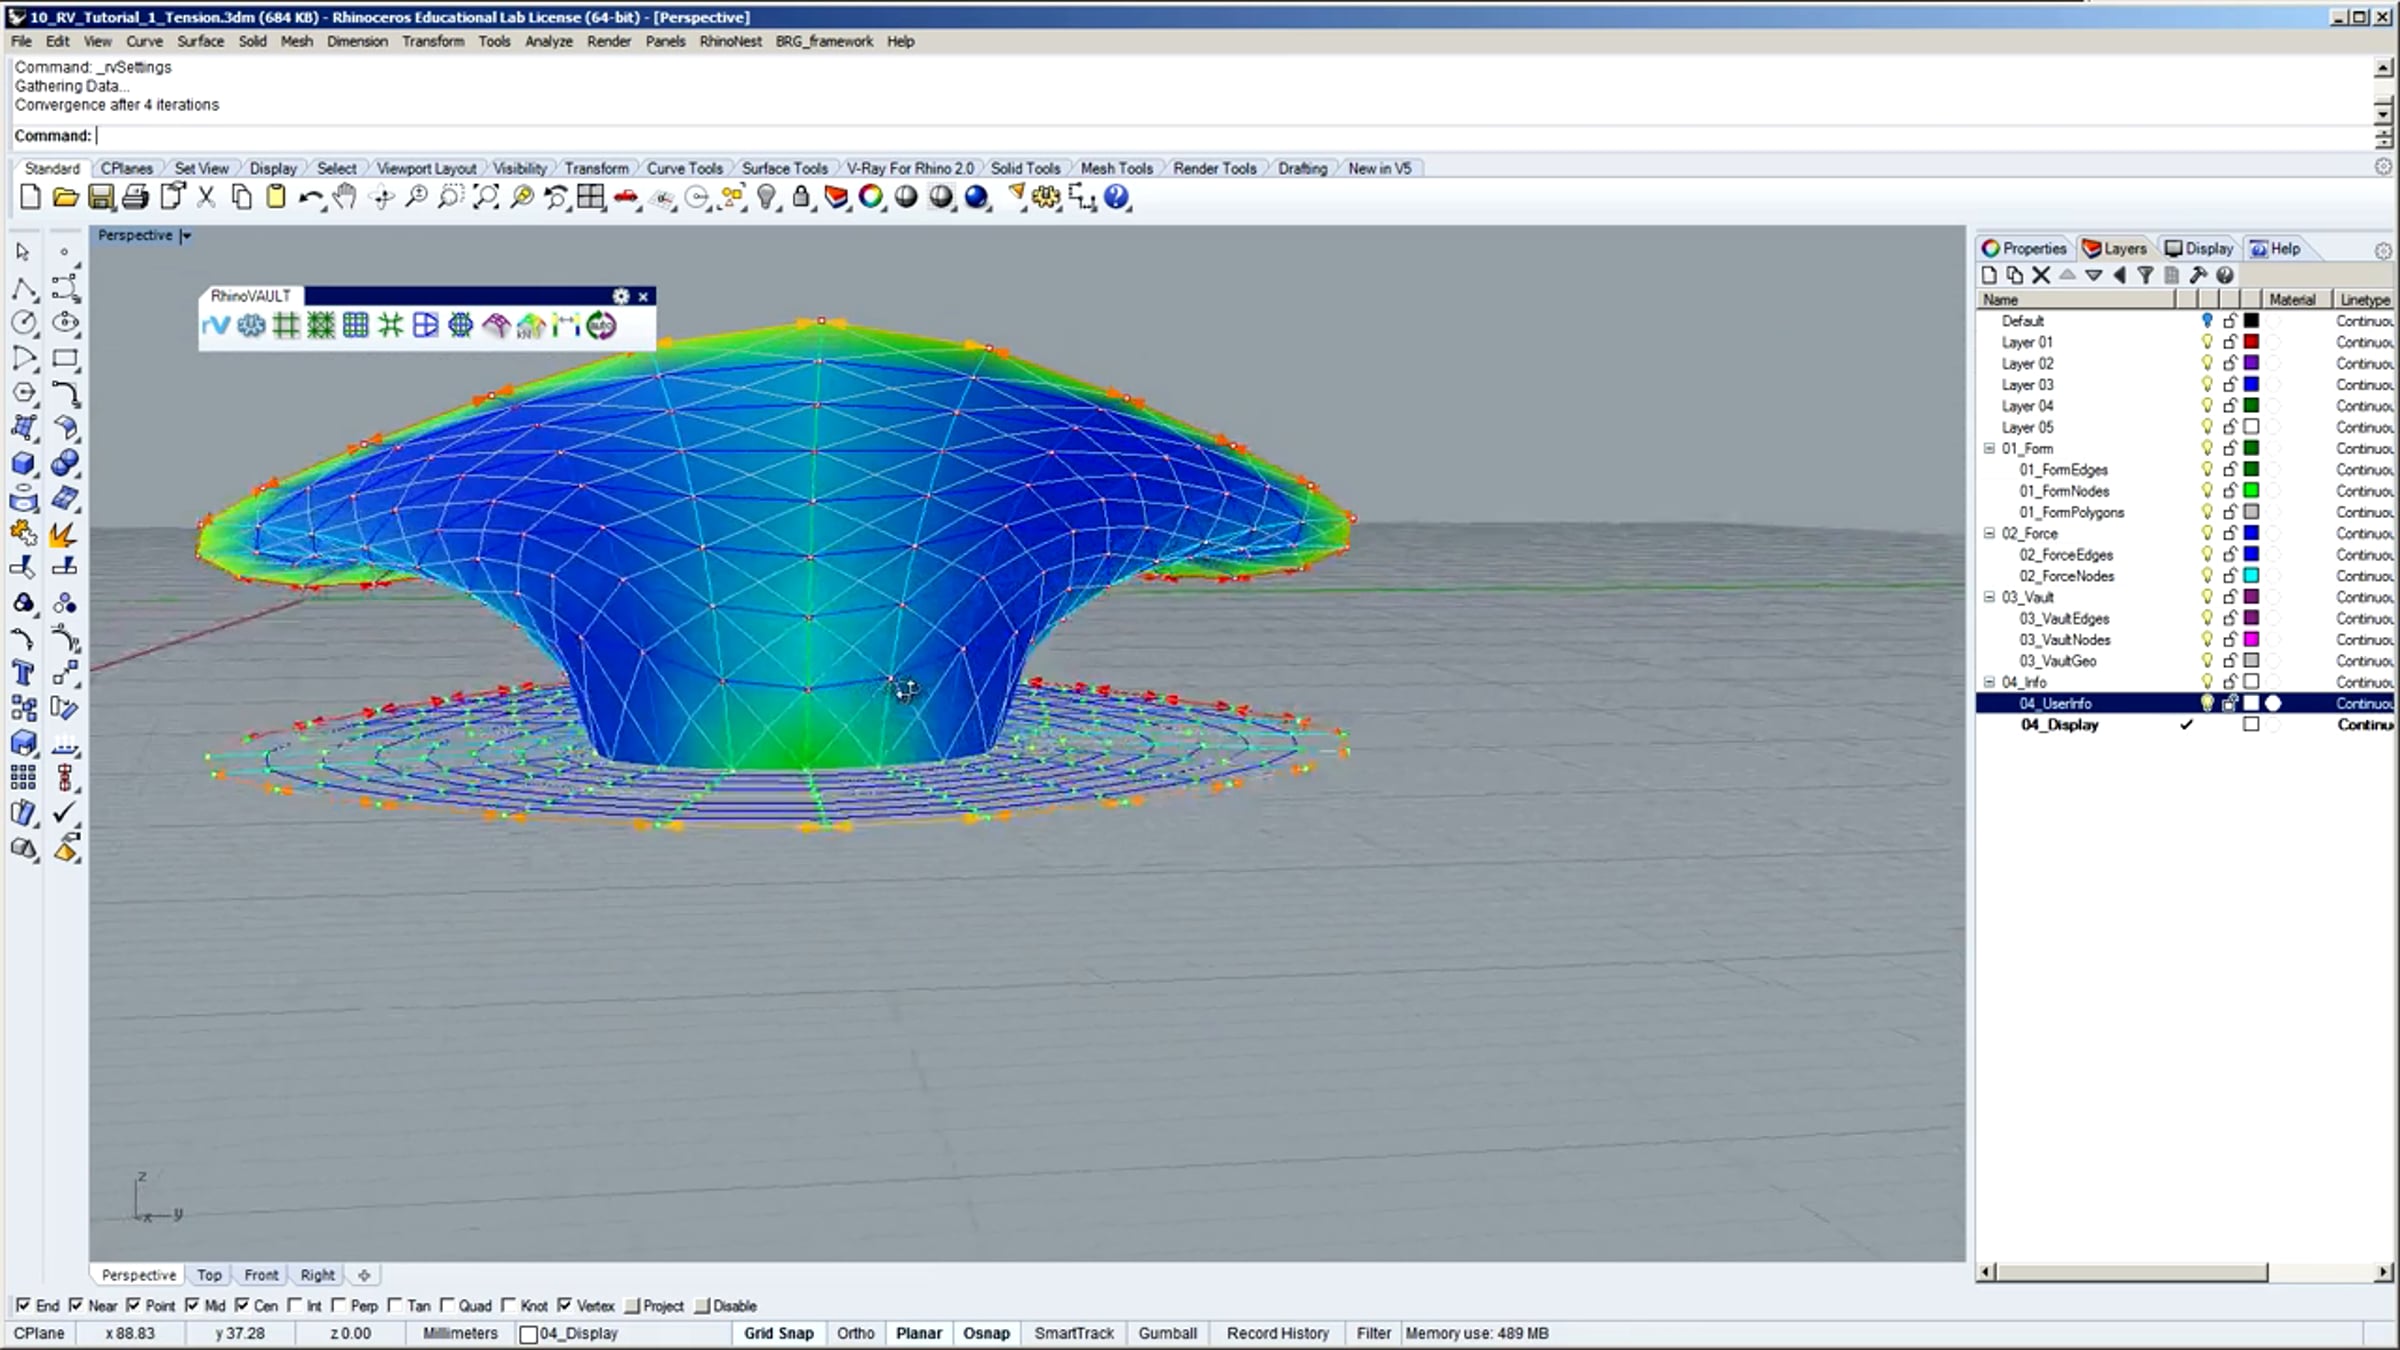Click the Save file icon
This screenshot has height=1350, width=2400.
[100, 197]
